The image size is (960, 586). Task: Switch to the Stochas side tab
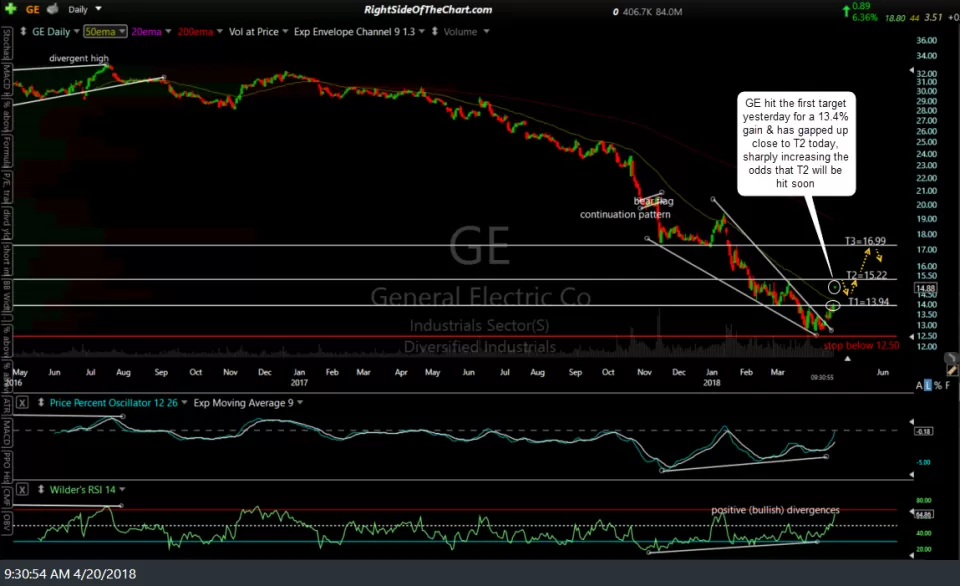click(6, 44)
